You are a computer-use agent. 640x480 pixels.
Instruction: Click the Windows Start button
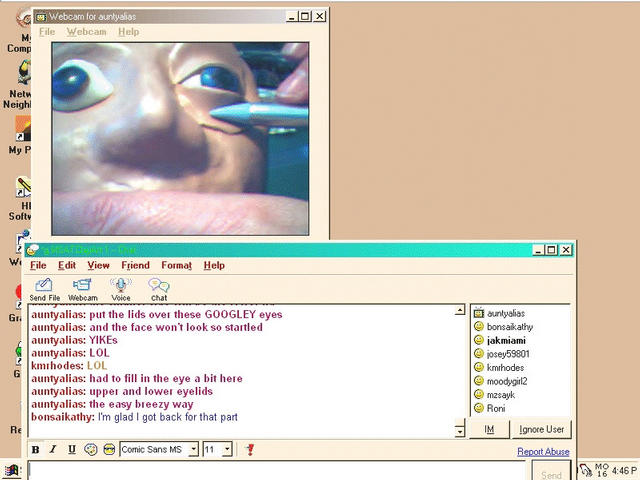11,471
